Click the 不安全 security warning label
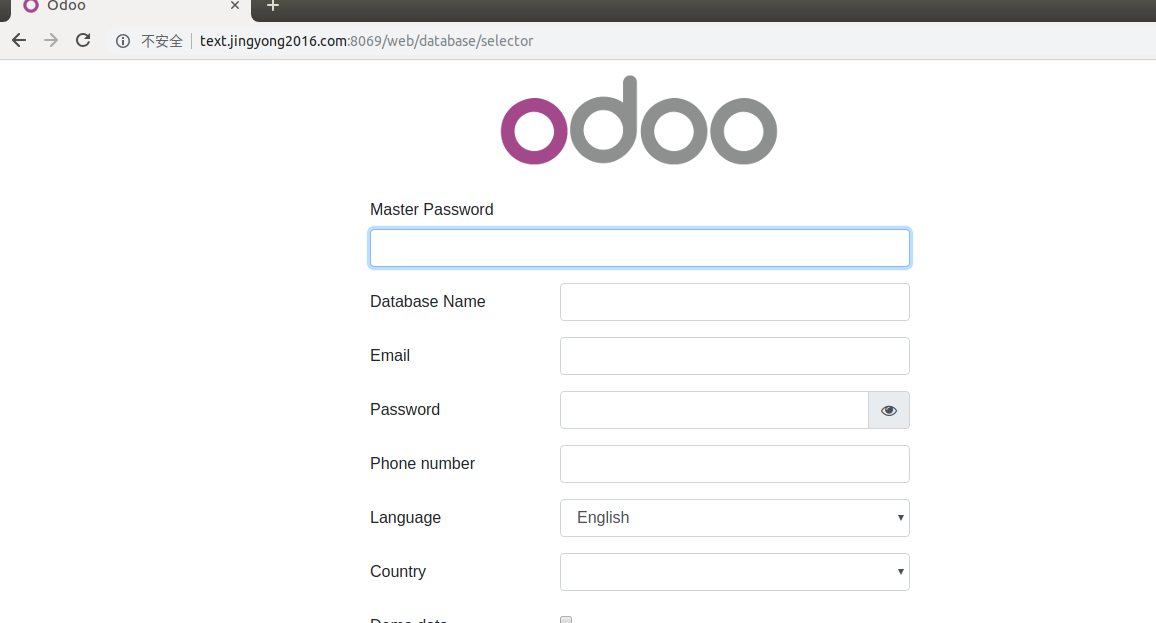The width and height of the screenshot is (1156, 623). [x=161, y=41]
